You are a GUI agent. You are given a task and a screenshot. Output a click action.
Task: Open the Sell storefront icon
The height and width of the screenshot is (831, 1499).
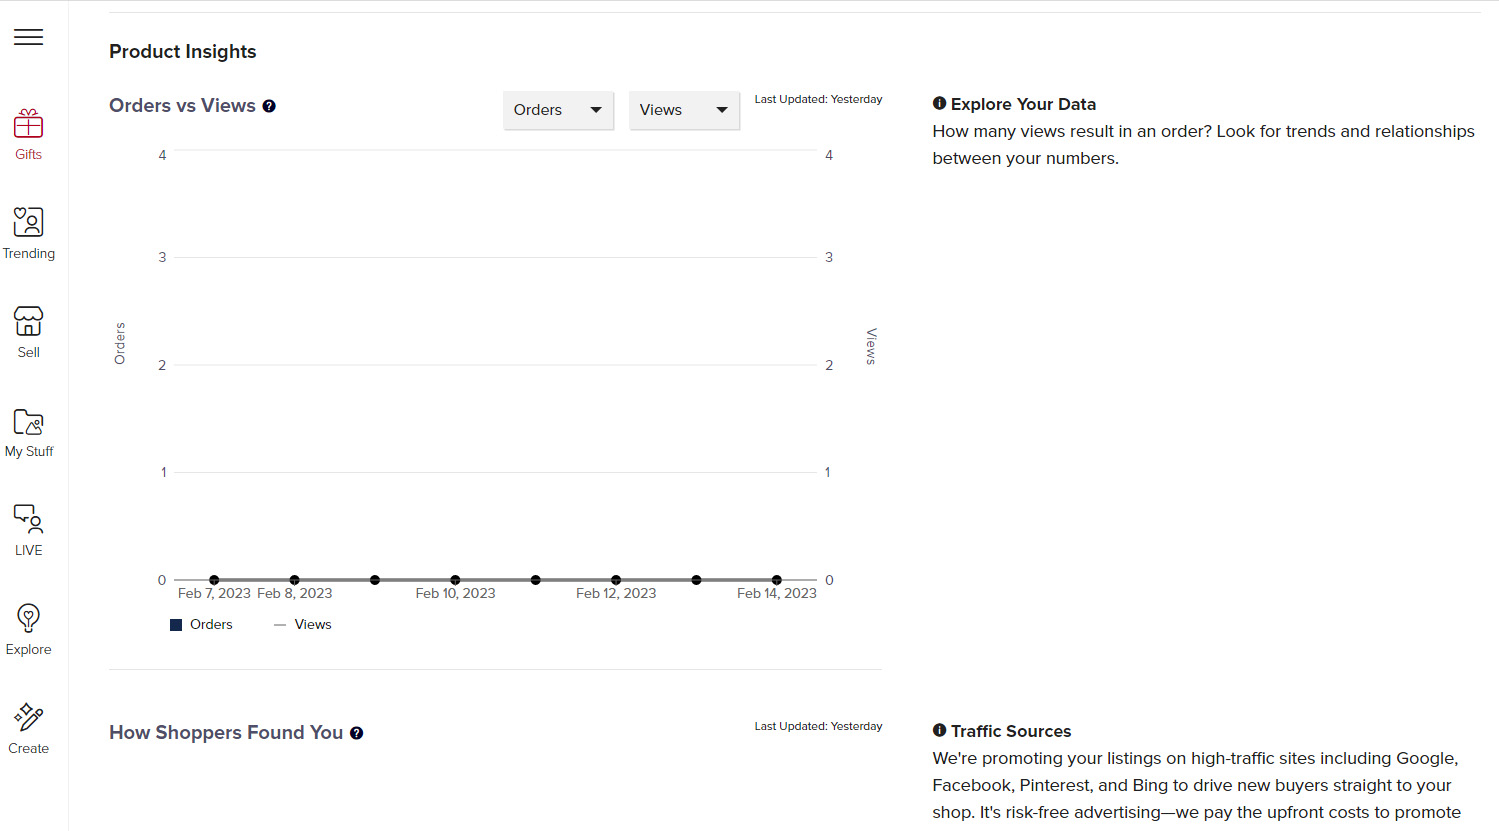tap(28, 321)
